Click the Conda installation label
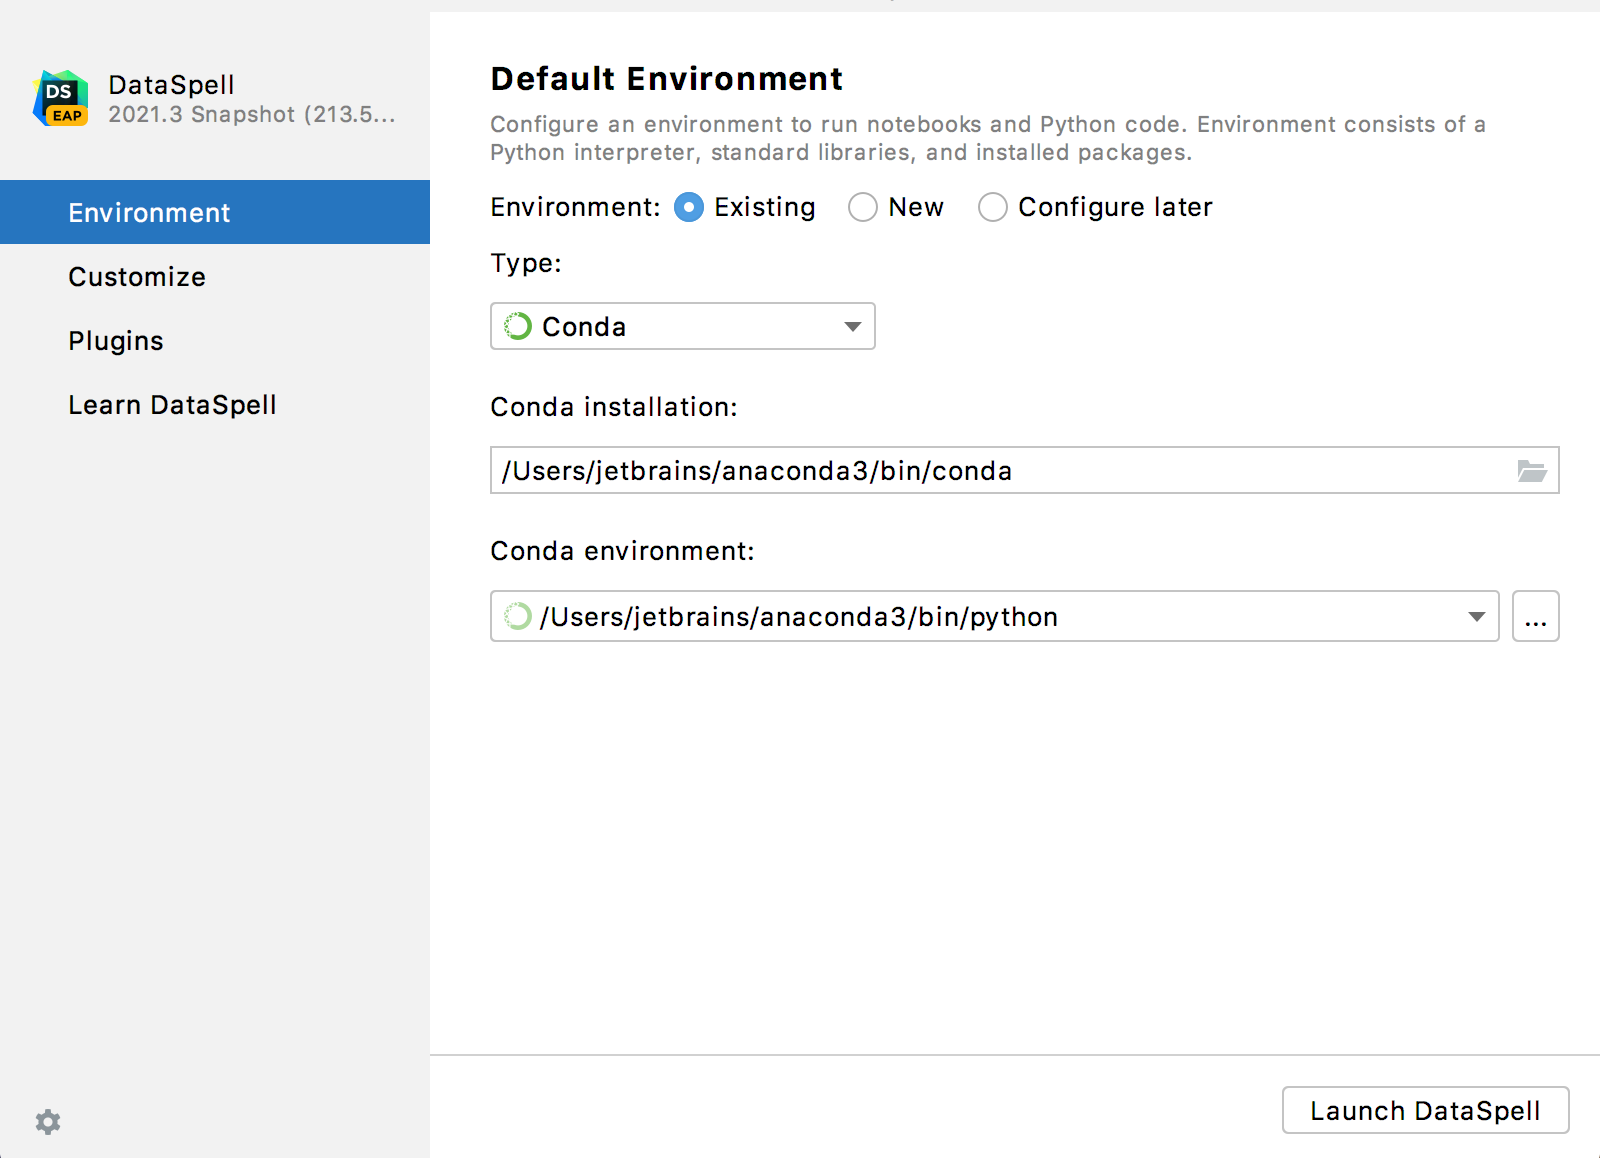Screen dimensions: 1600x1158 [x=614, y=407]
